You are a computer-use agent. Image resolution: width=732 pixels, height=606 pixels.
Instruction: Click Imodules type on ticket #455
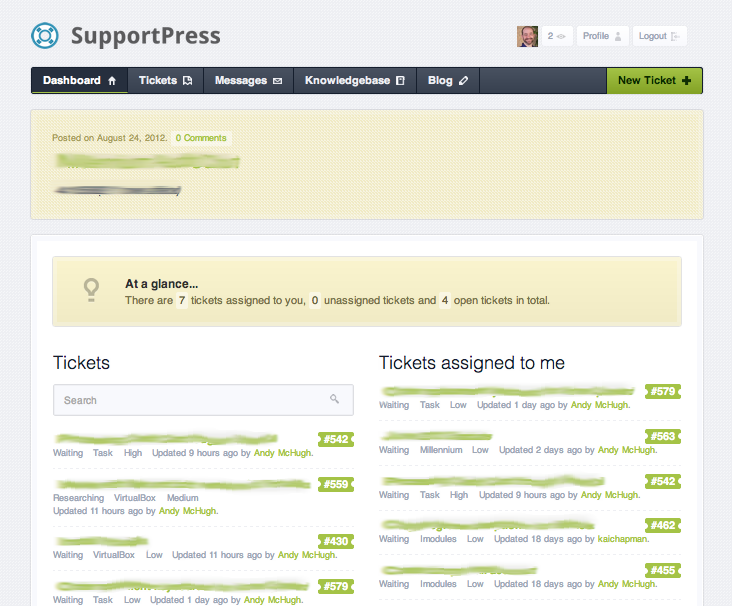coord(438,584)
